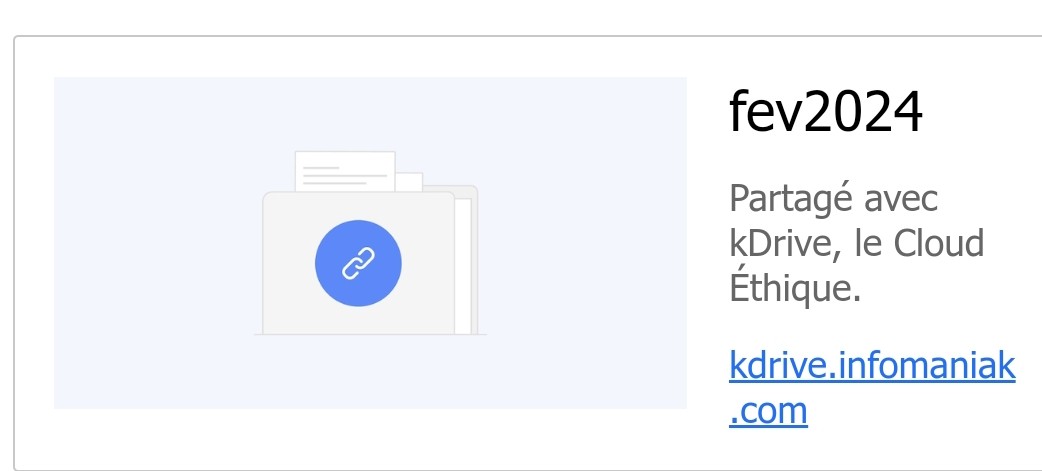Click the white document sheet above folder

(345, 171)
